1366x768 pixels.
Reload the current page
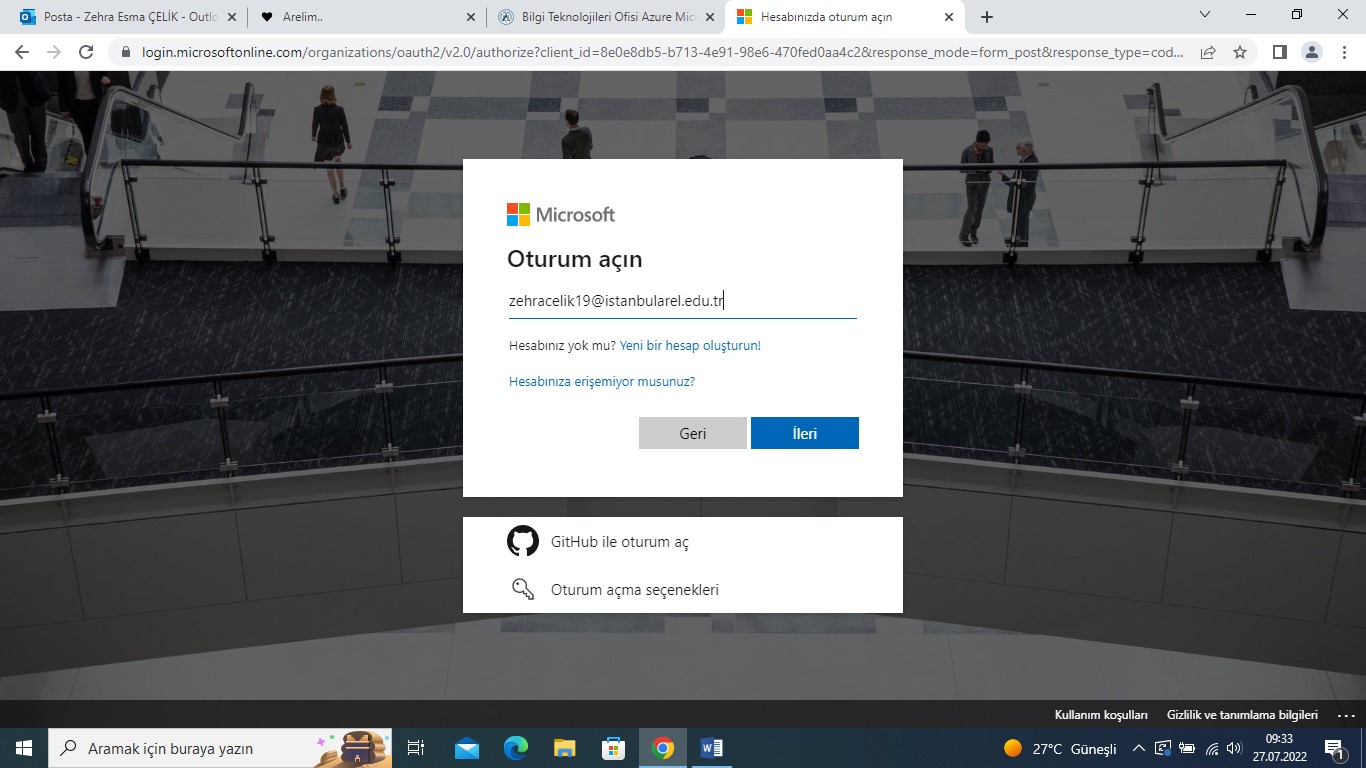point(86,52)
